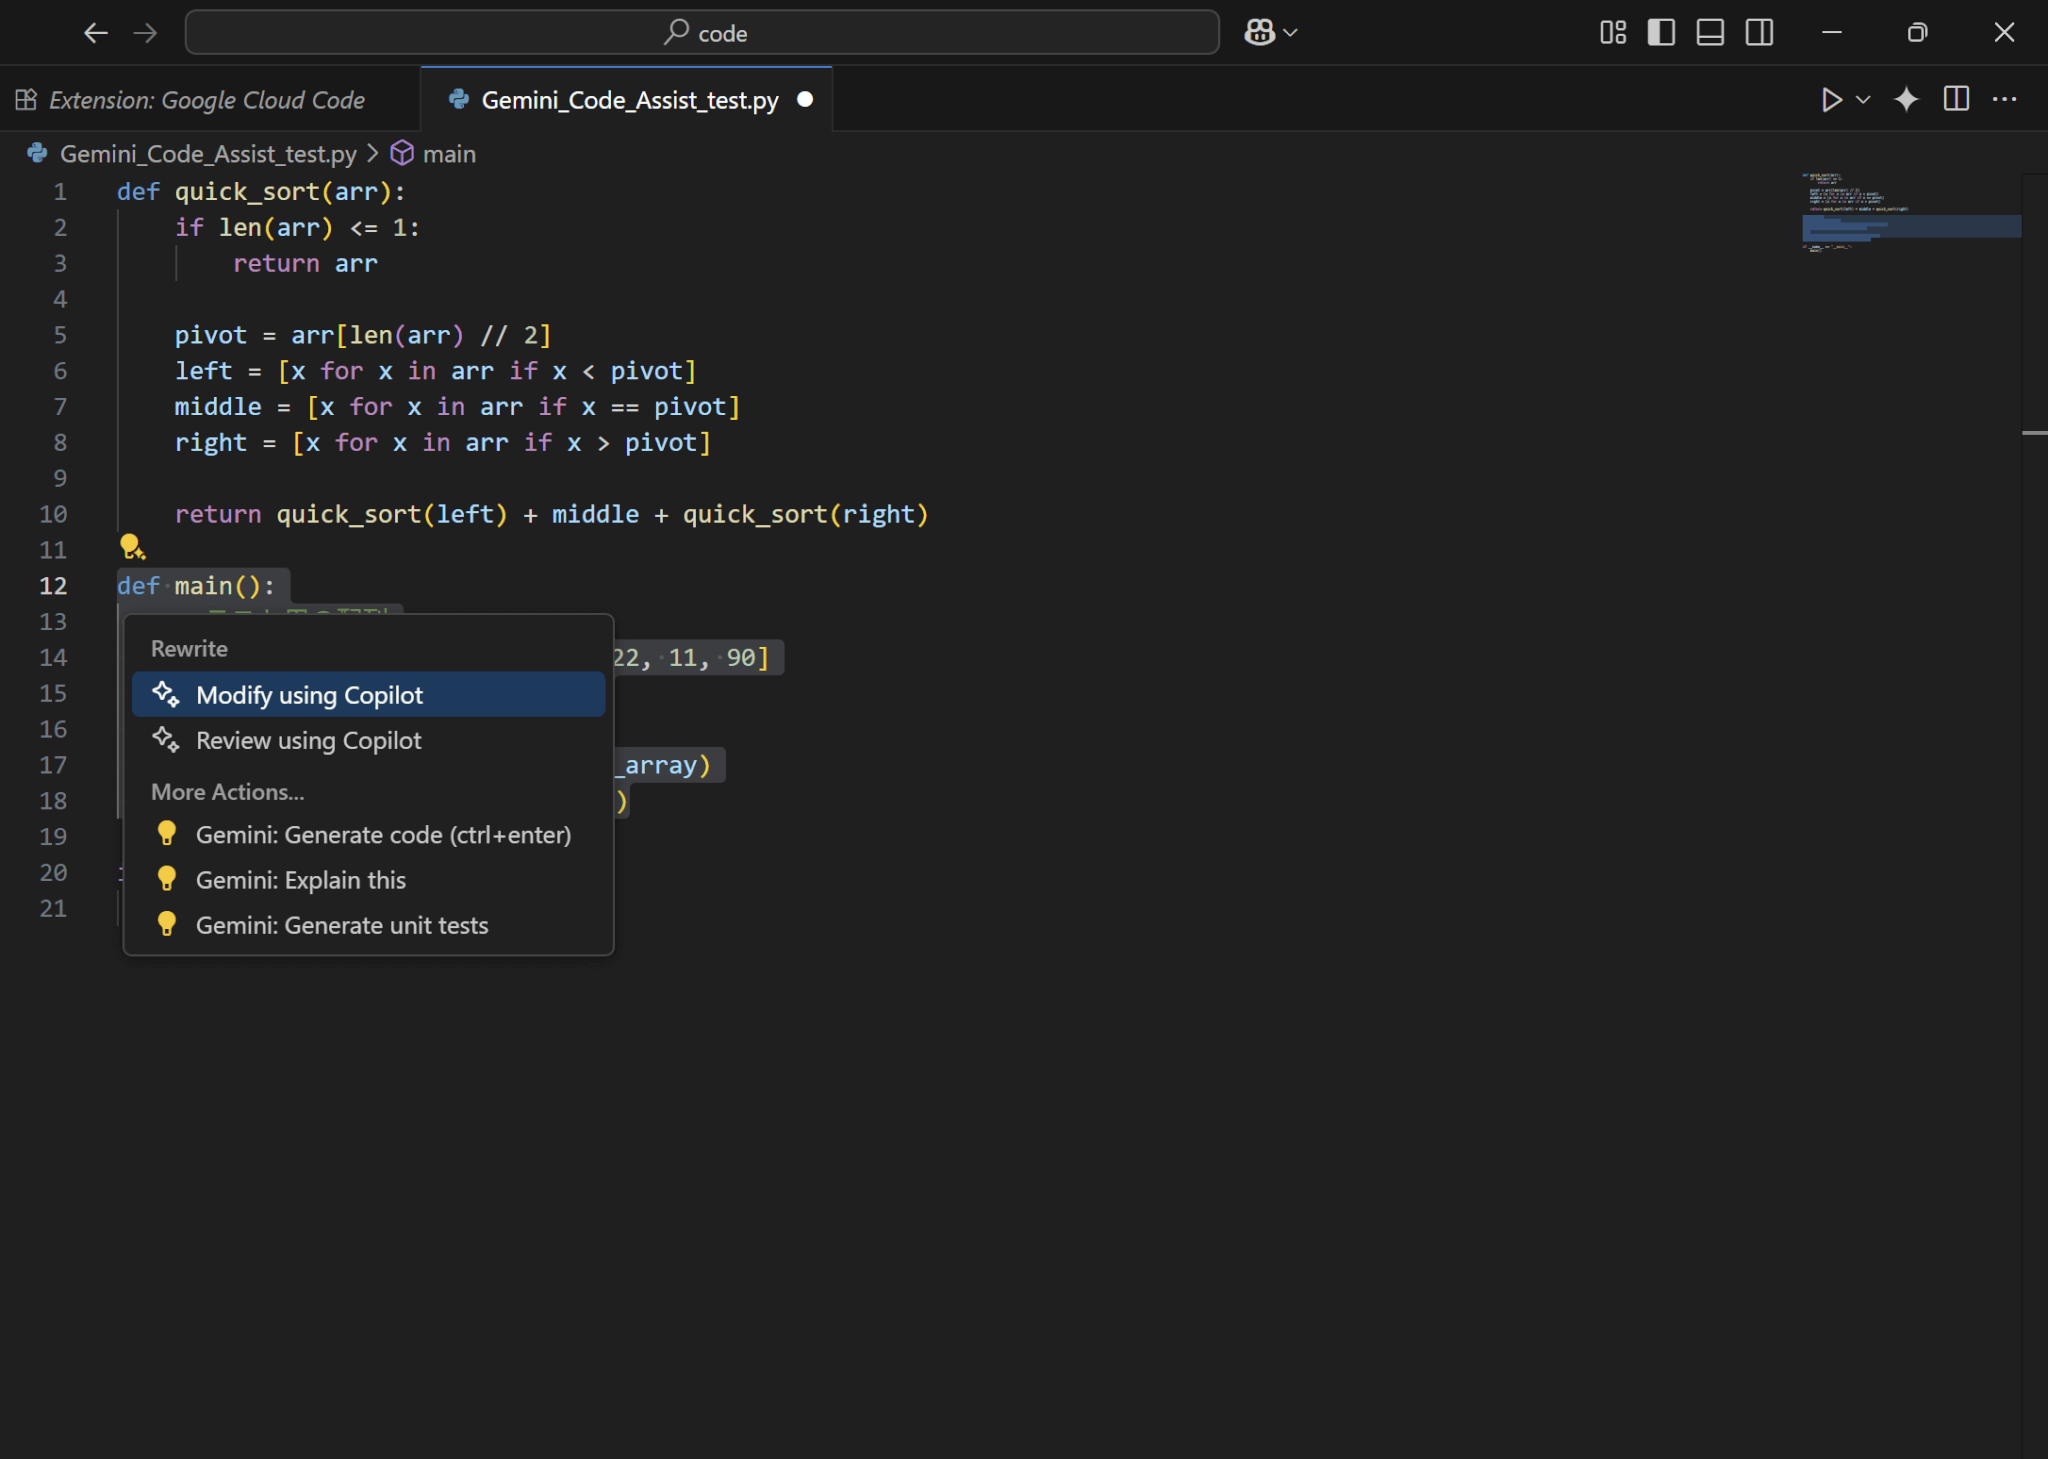
Task: Open the More Actions ellipsis menu
Action: point(2004,99)
